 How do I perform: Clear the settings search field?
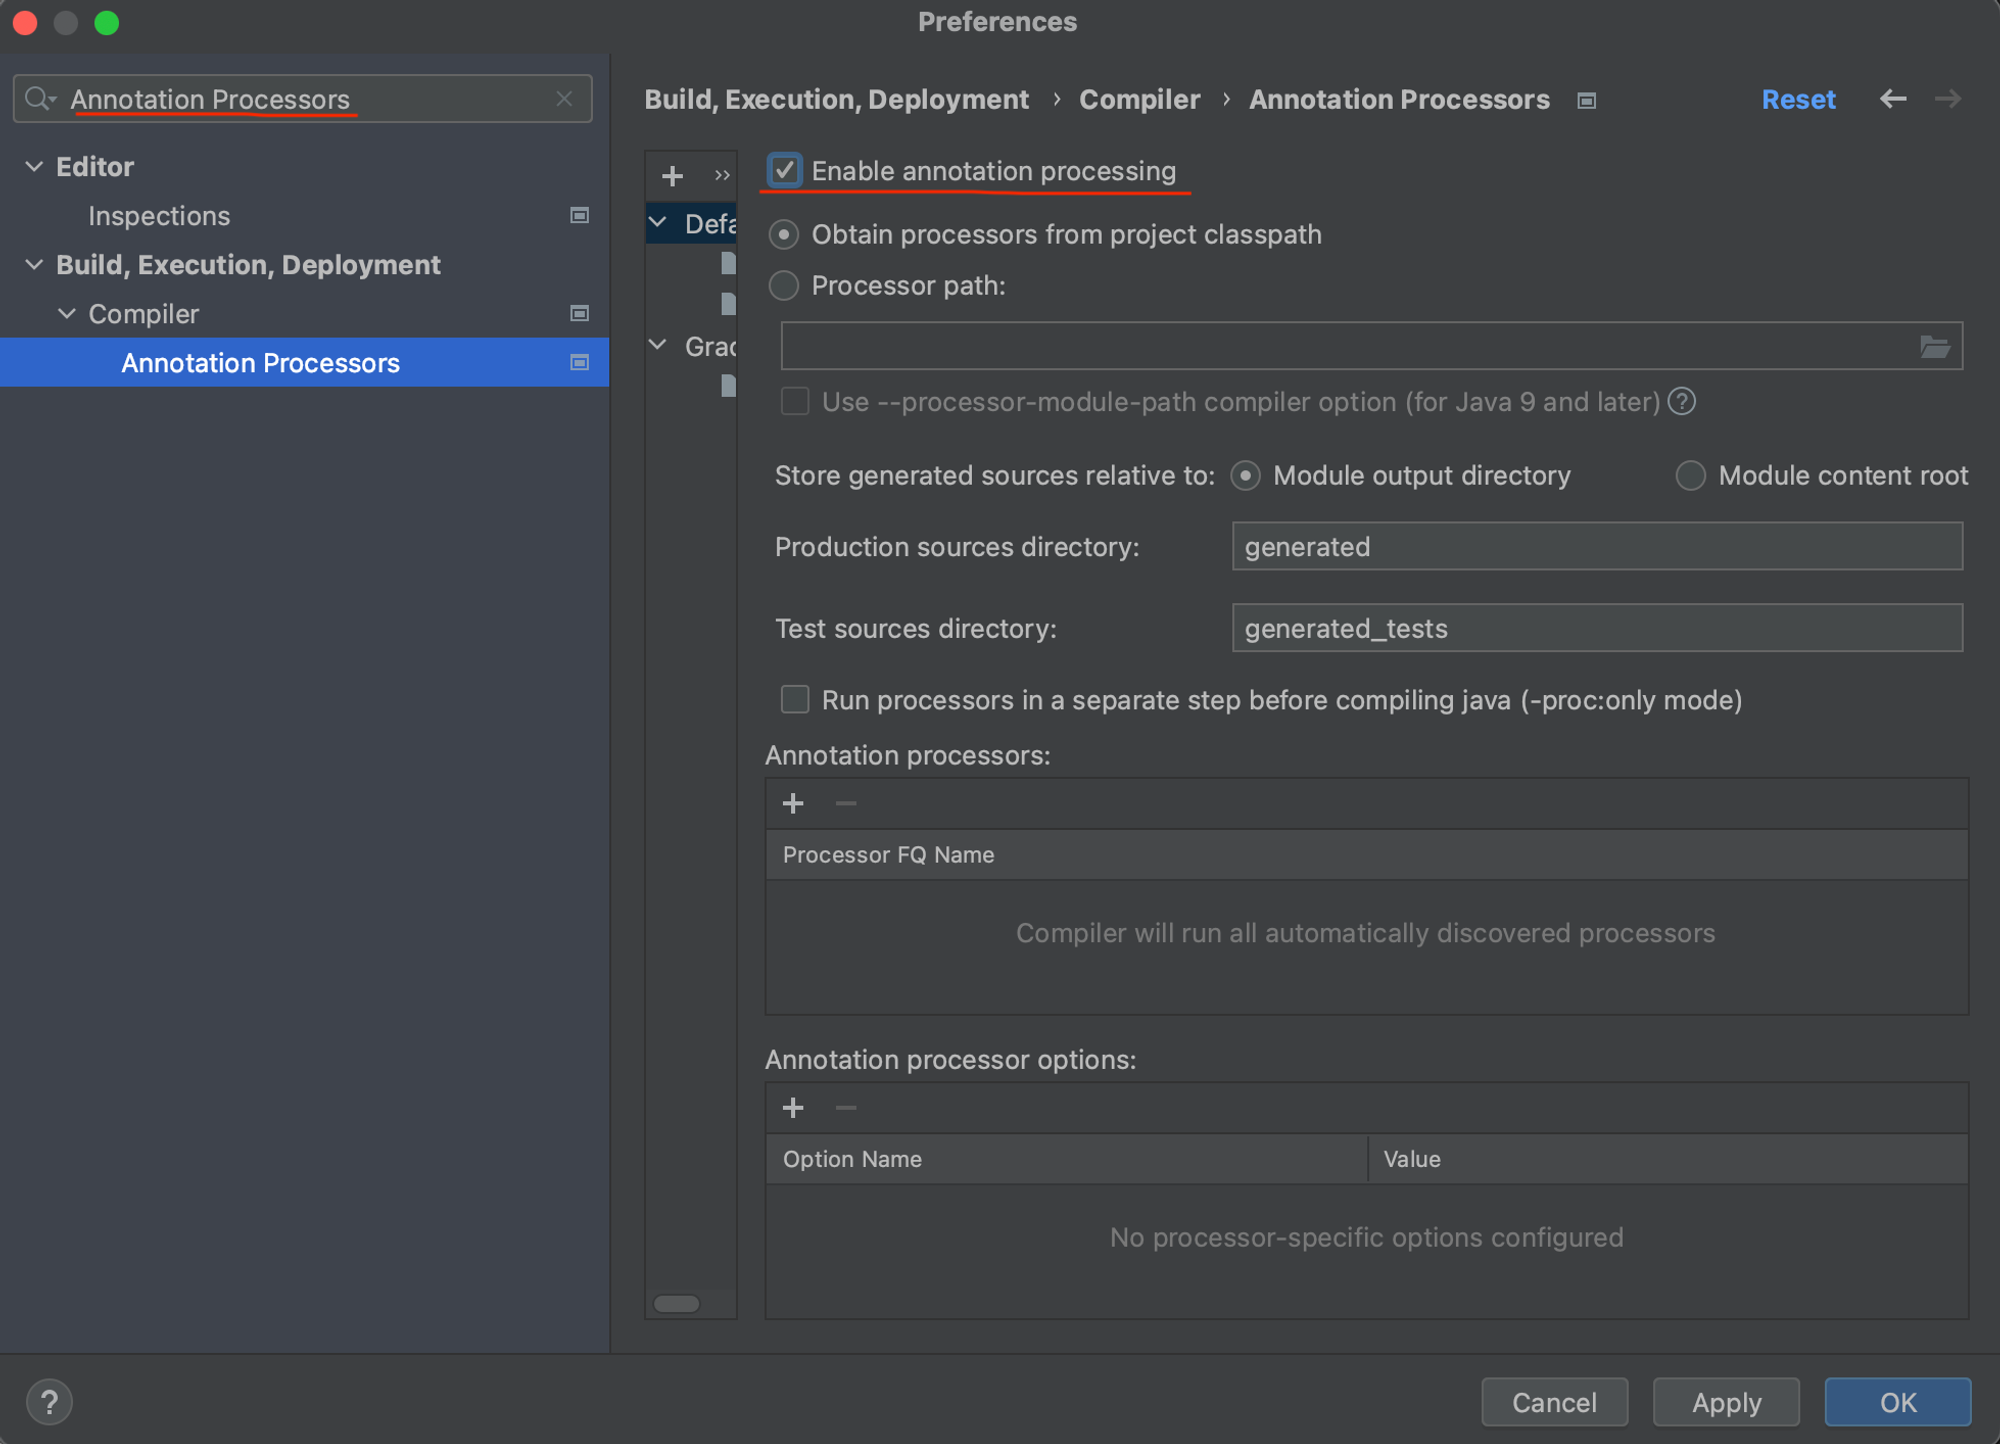pos(564,98)
